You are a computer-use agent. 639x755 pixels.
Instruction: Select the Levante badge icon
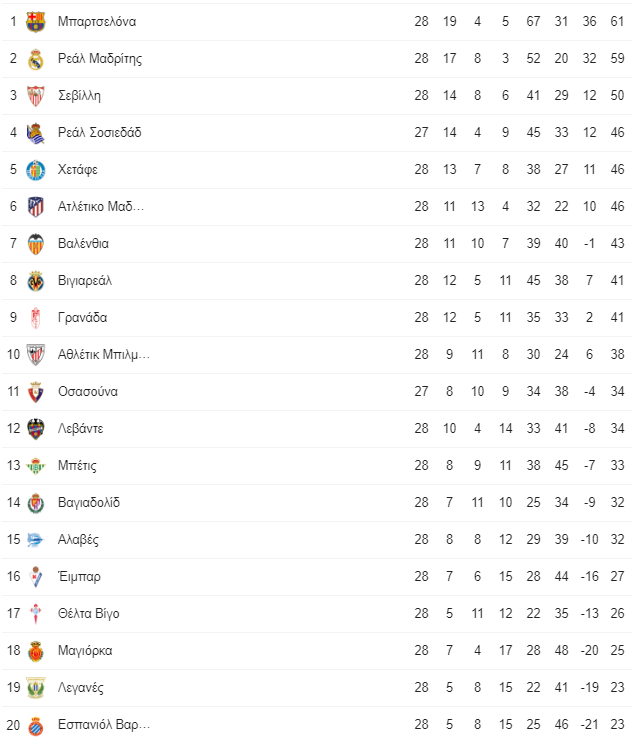coord(36,429)
